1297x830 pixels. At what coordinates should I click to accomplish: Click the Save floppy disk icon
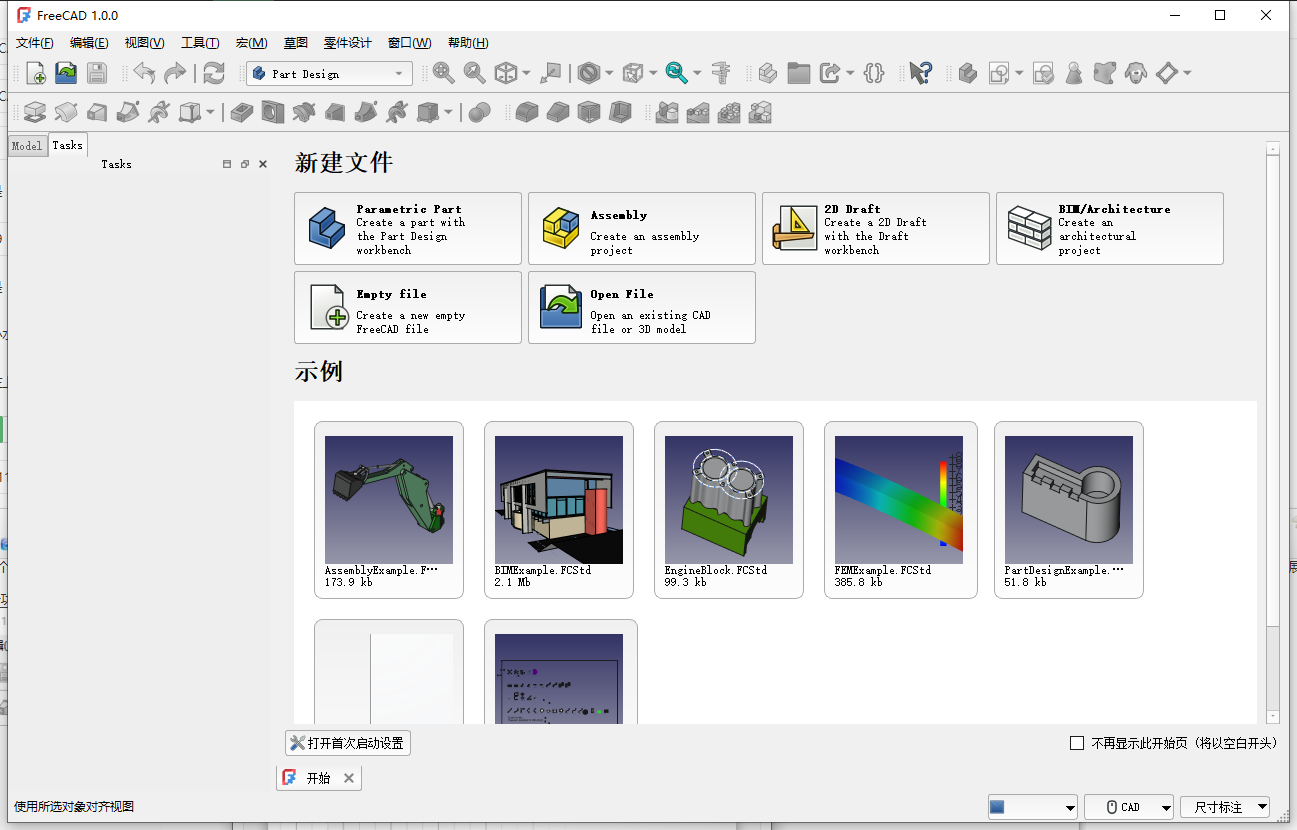coord(96,73)
